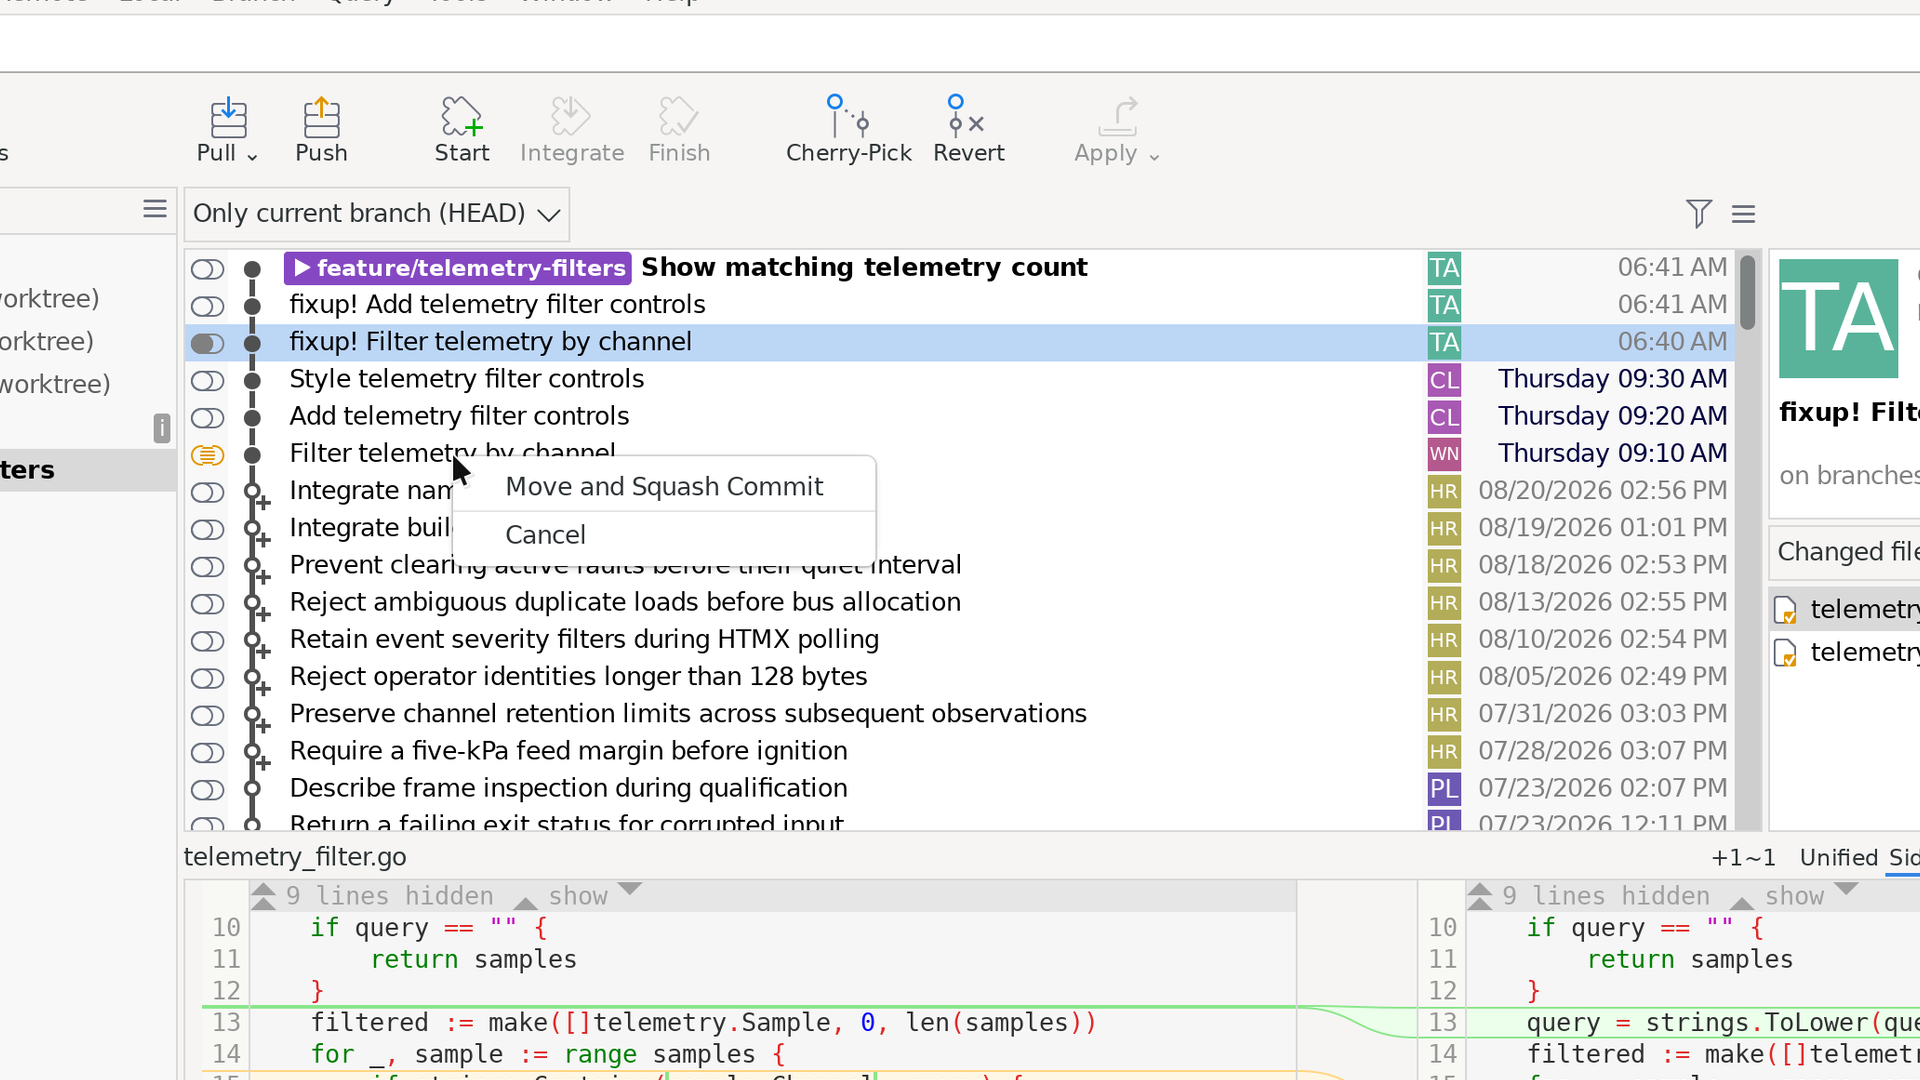1920x1080 pixels.
Task: Click CL avatar on Style telemetry filter controls row
Action: (x=1444, y=380)
